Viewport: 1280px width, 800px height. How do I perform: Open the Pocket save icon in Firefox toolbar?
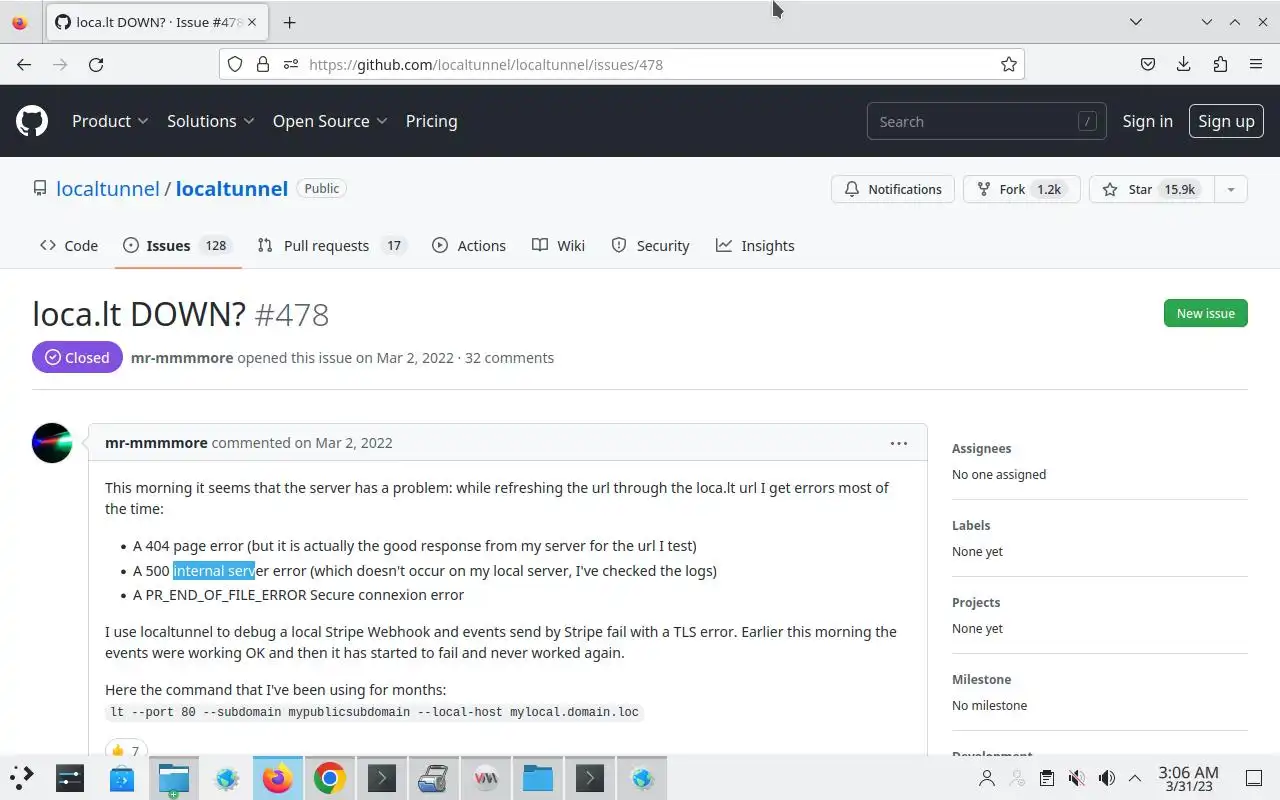pyautogui.click(x=1148, y=64)
